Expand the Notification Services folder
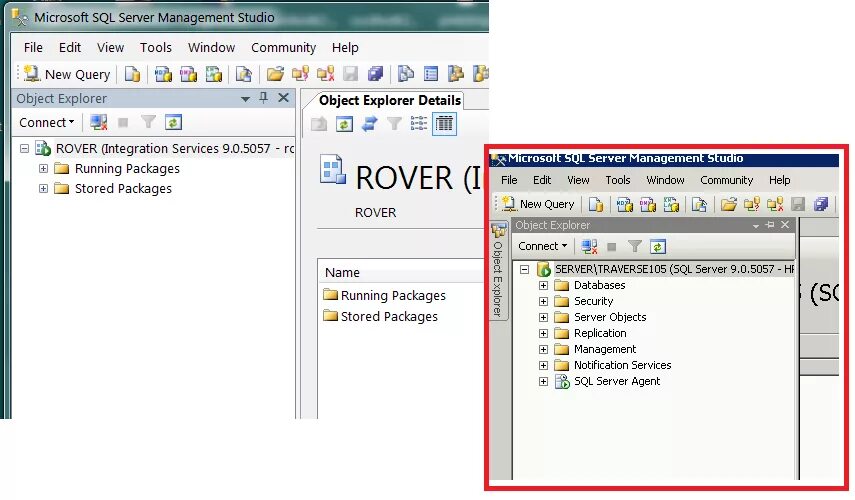 pyautogui.click(x=543, y=365)
